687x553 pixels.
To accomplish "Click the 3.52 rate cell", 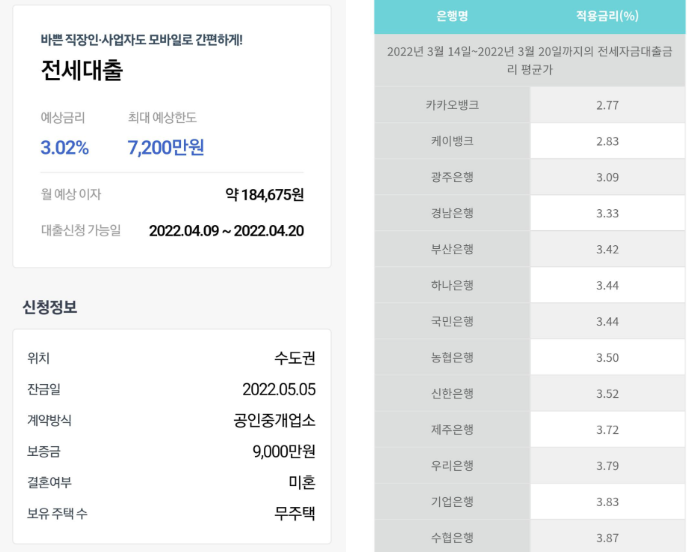I will (608, 393).
